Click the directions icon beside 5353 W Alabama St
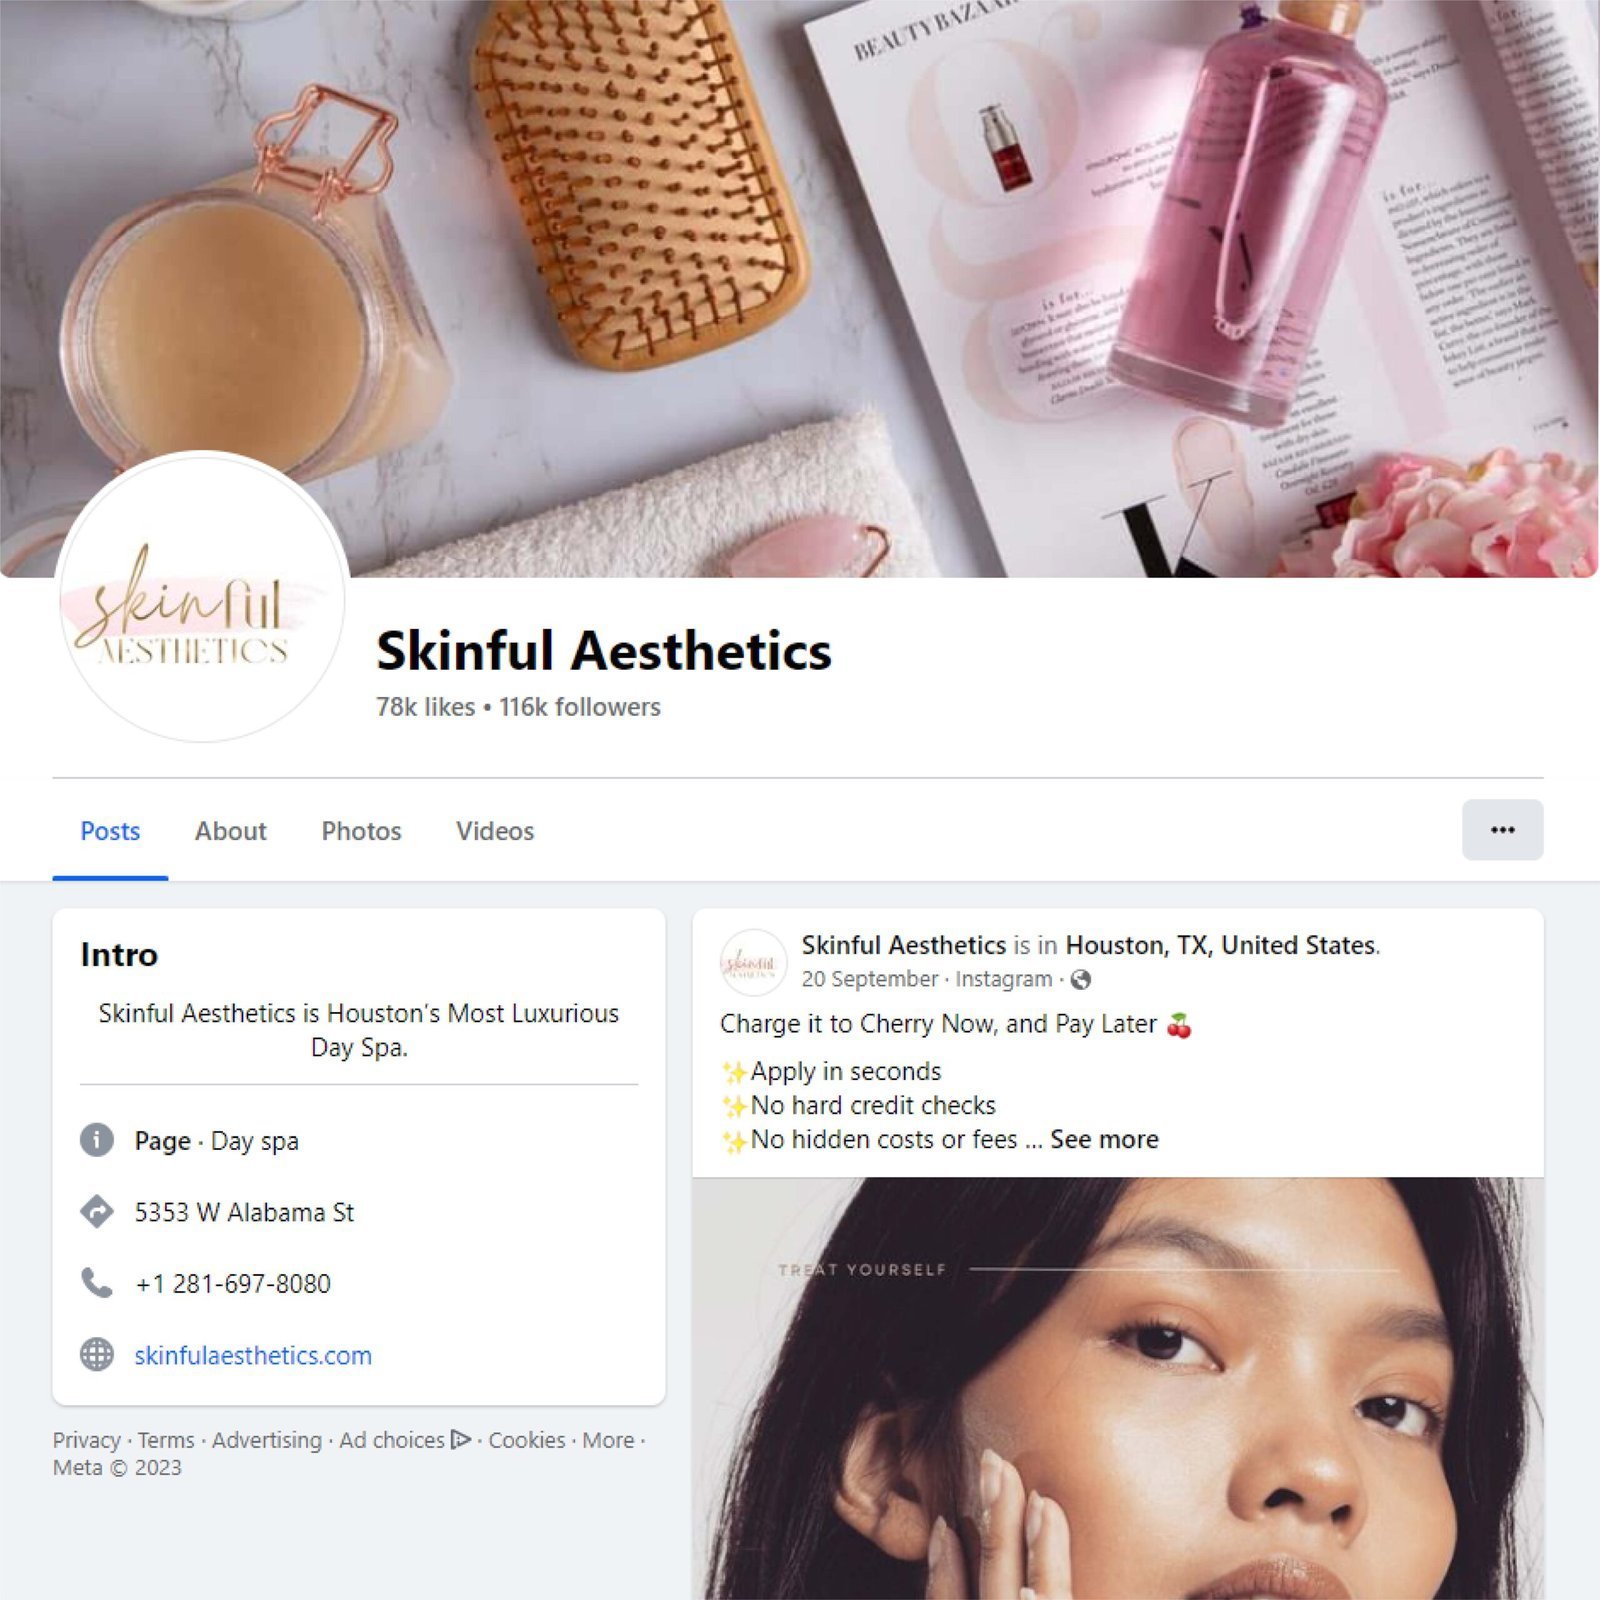 [x=97, y=1212]
